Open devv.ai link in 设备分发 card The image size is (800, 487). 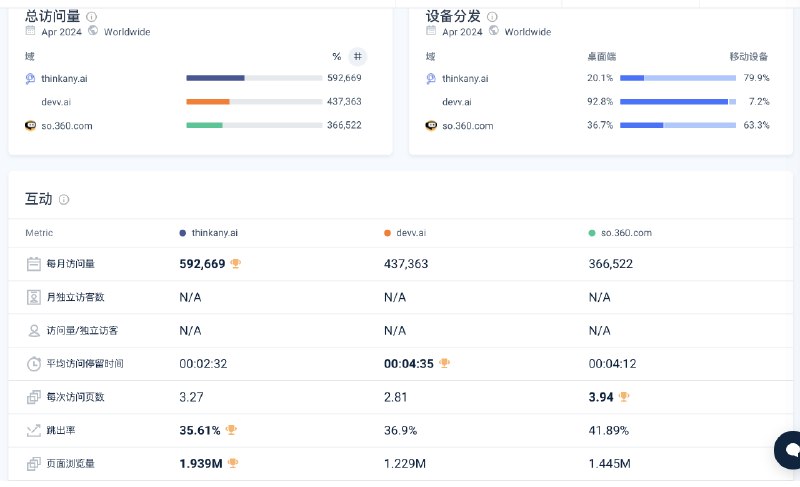tap(457, 102)
